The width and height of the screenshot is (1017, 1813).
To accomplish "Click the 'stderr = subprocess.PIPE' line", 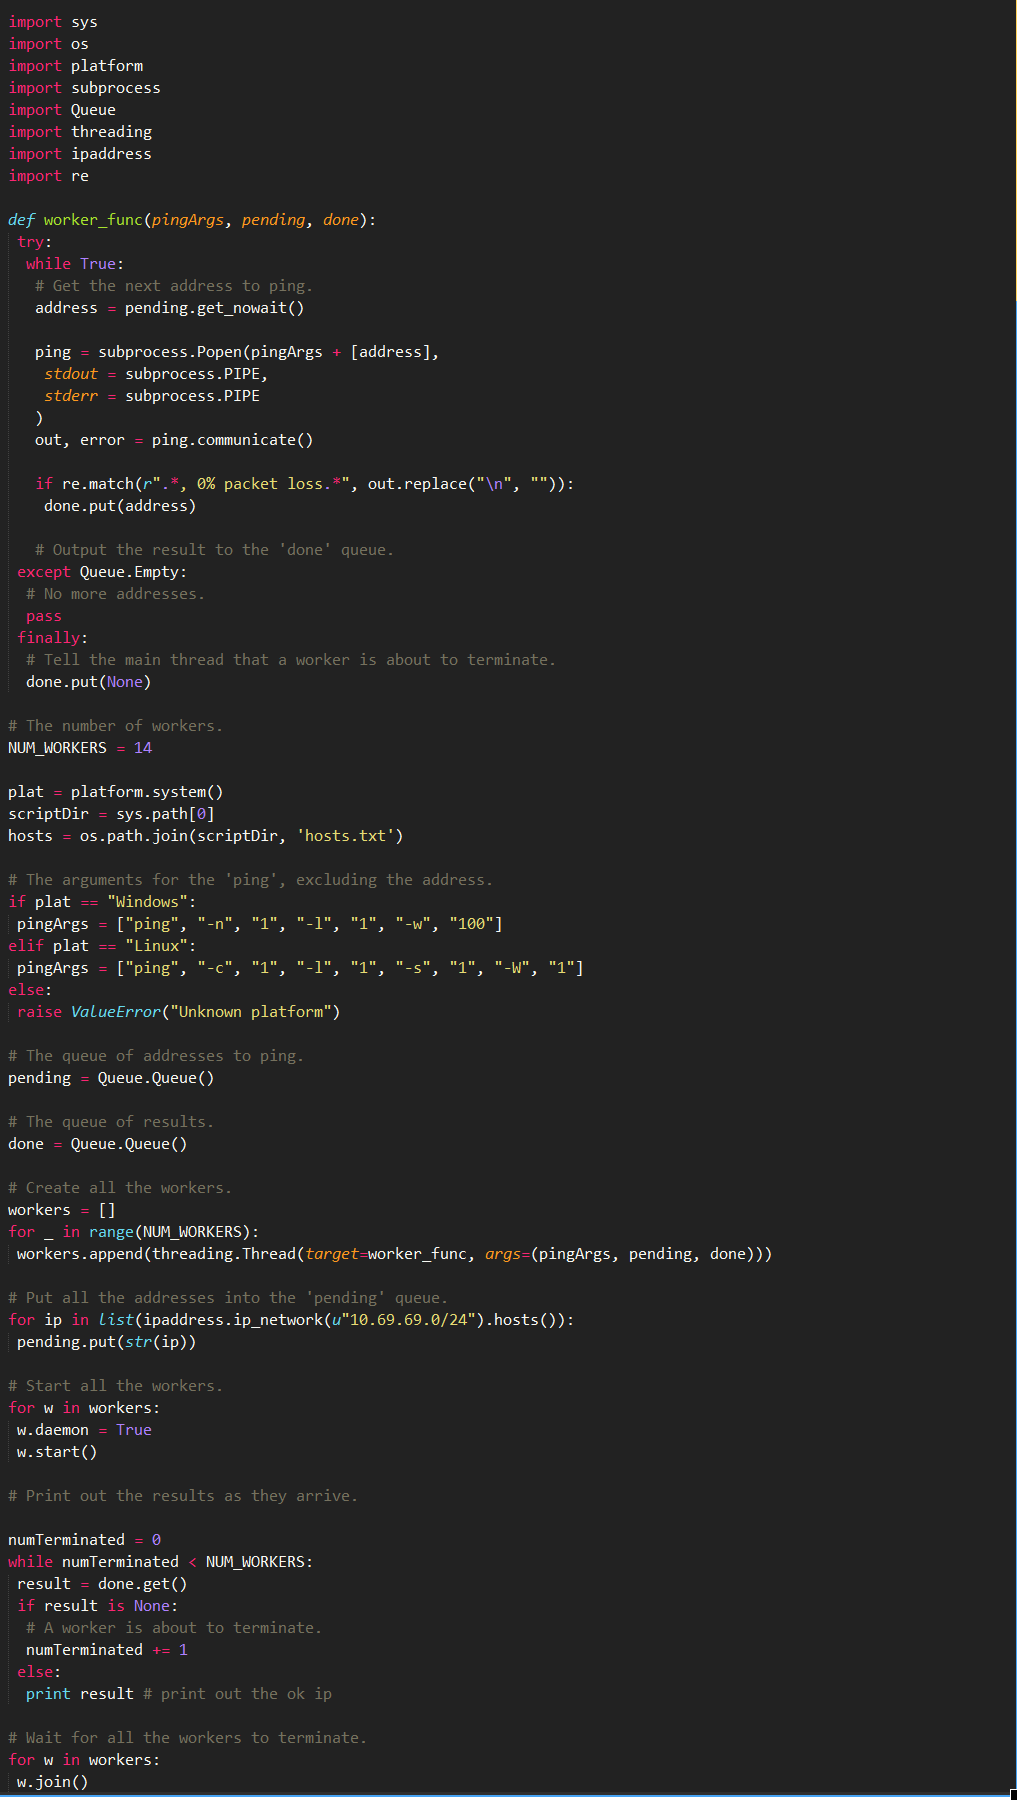I will tap(152, 396).
